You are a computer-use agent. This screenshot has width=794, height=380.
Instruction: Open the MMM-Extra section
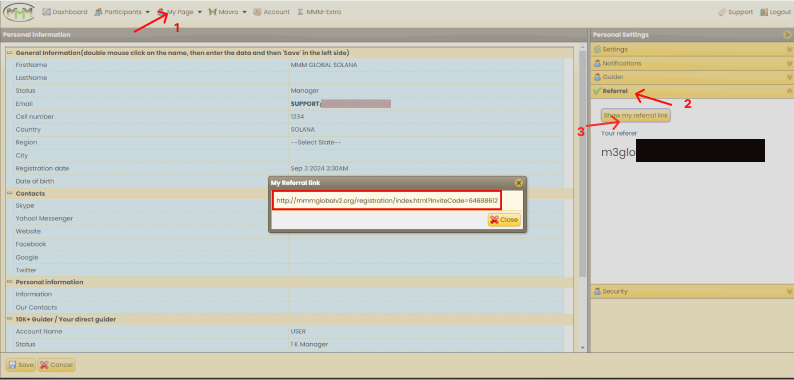tap(319, 12)
